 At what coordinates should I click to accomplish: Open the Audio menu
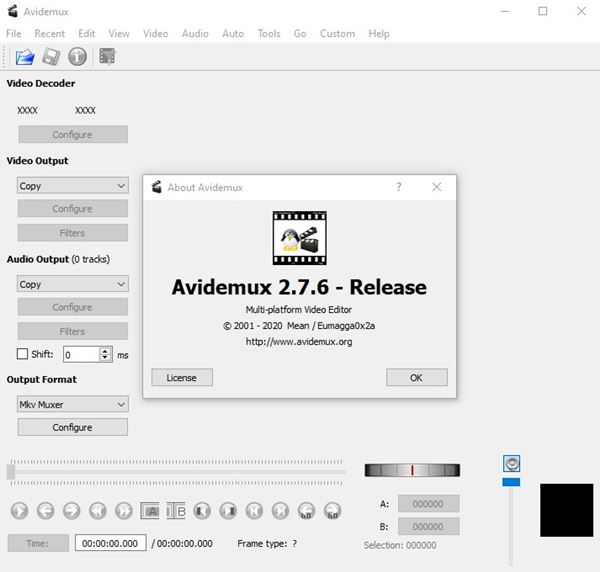pos(195,34)
